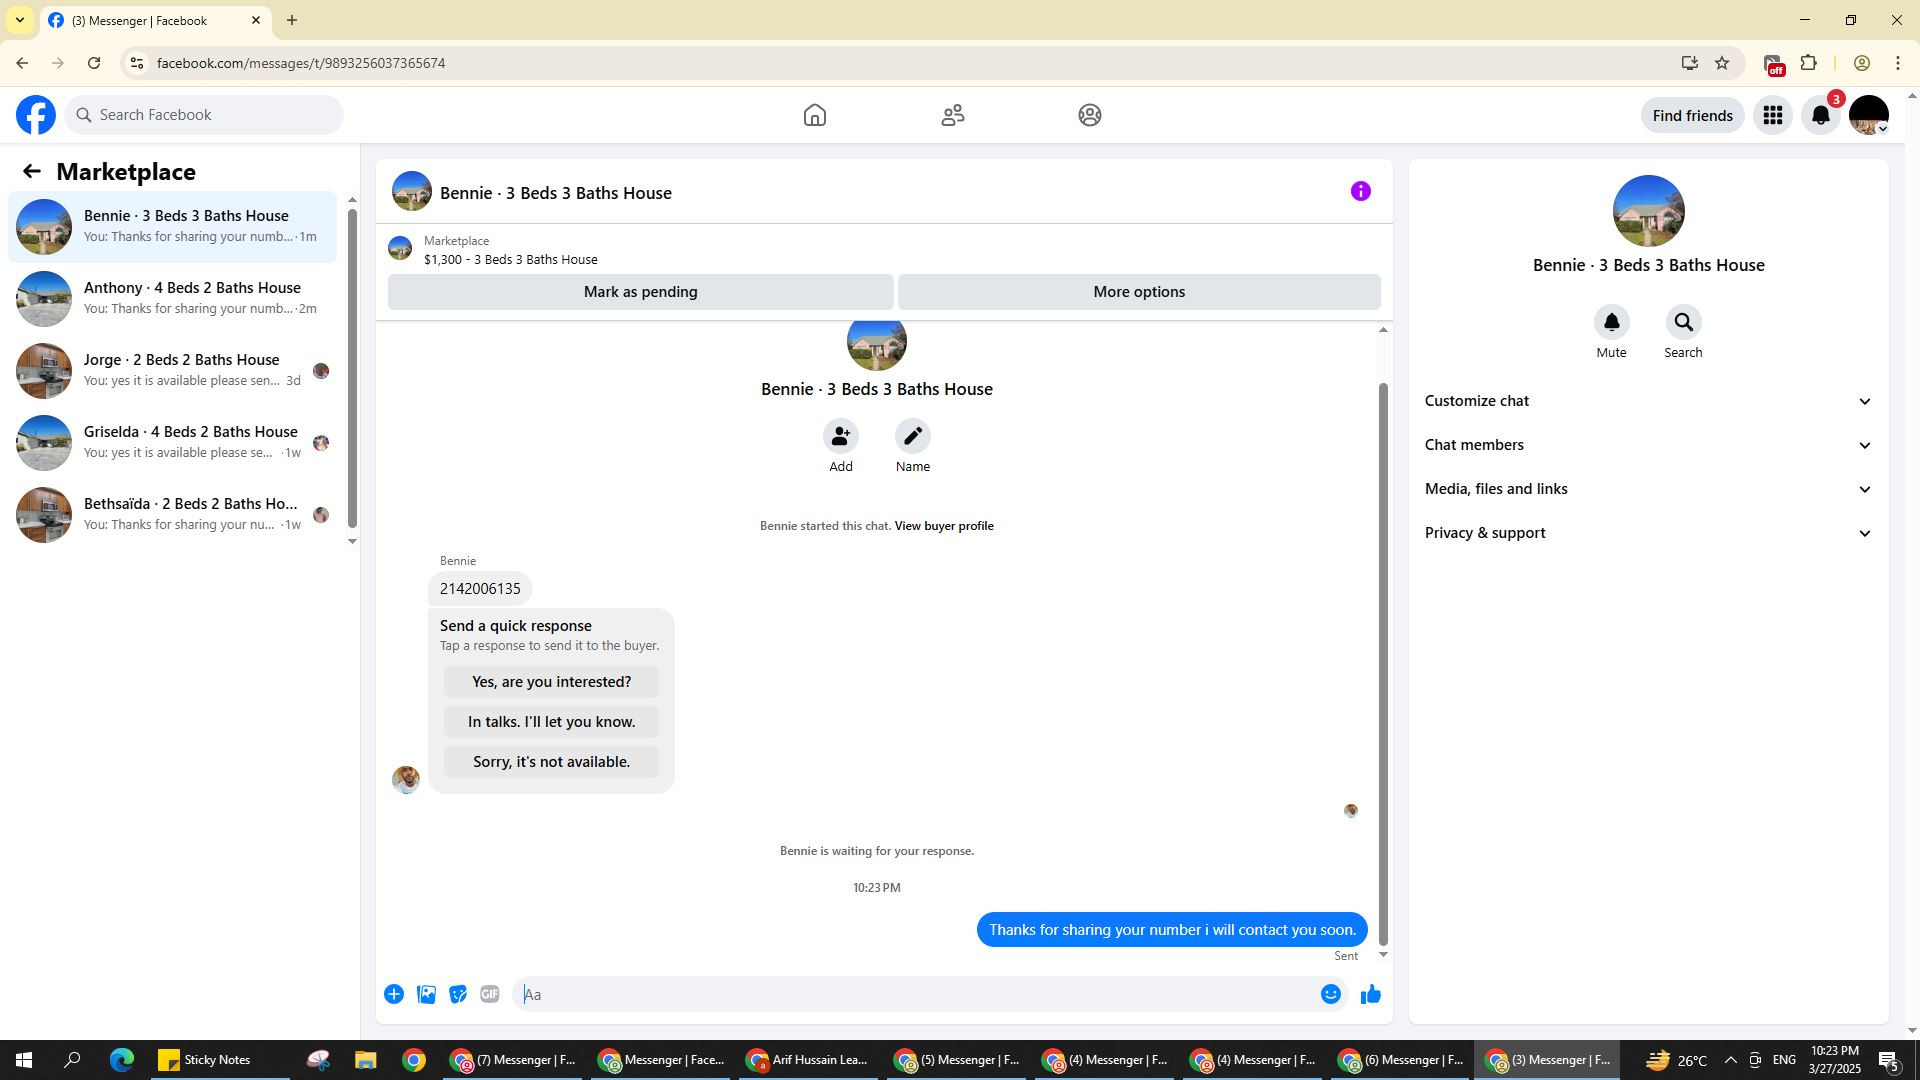Go back from Marketplace chats list
Viewport: 1920px width, 1080px height.
pyautogui.click(x=32, y=172)
